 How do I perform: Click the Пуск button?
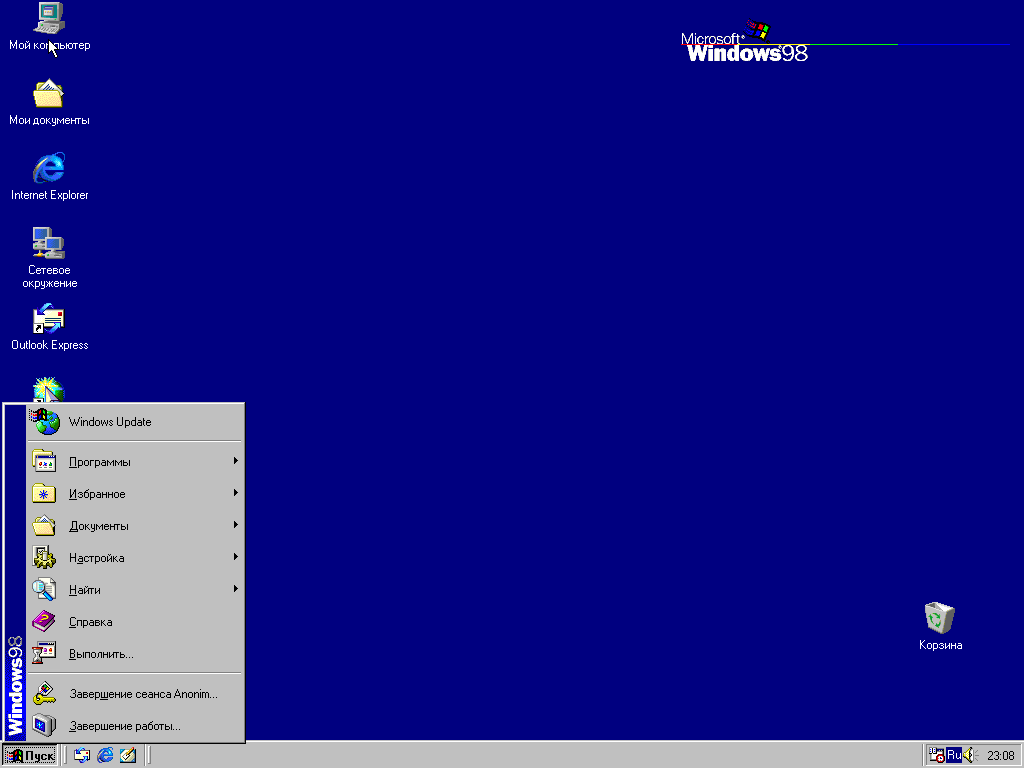pos(29,755)
